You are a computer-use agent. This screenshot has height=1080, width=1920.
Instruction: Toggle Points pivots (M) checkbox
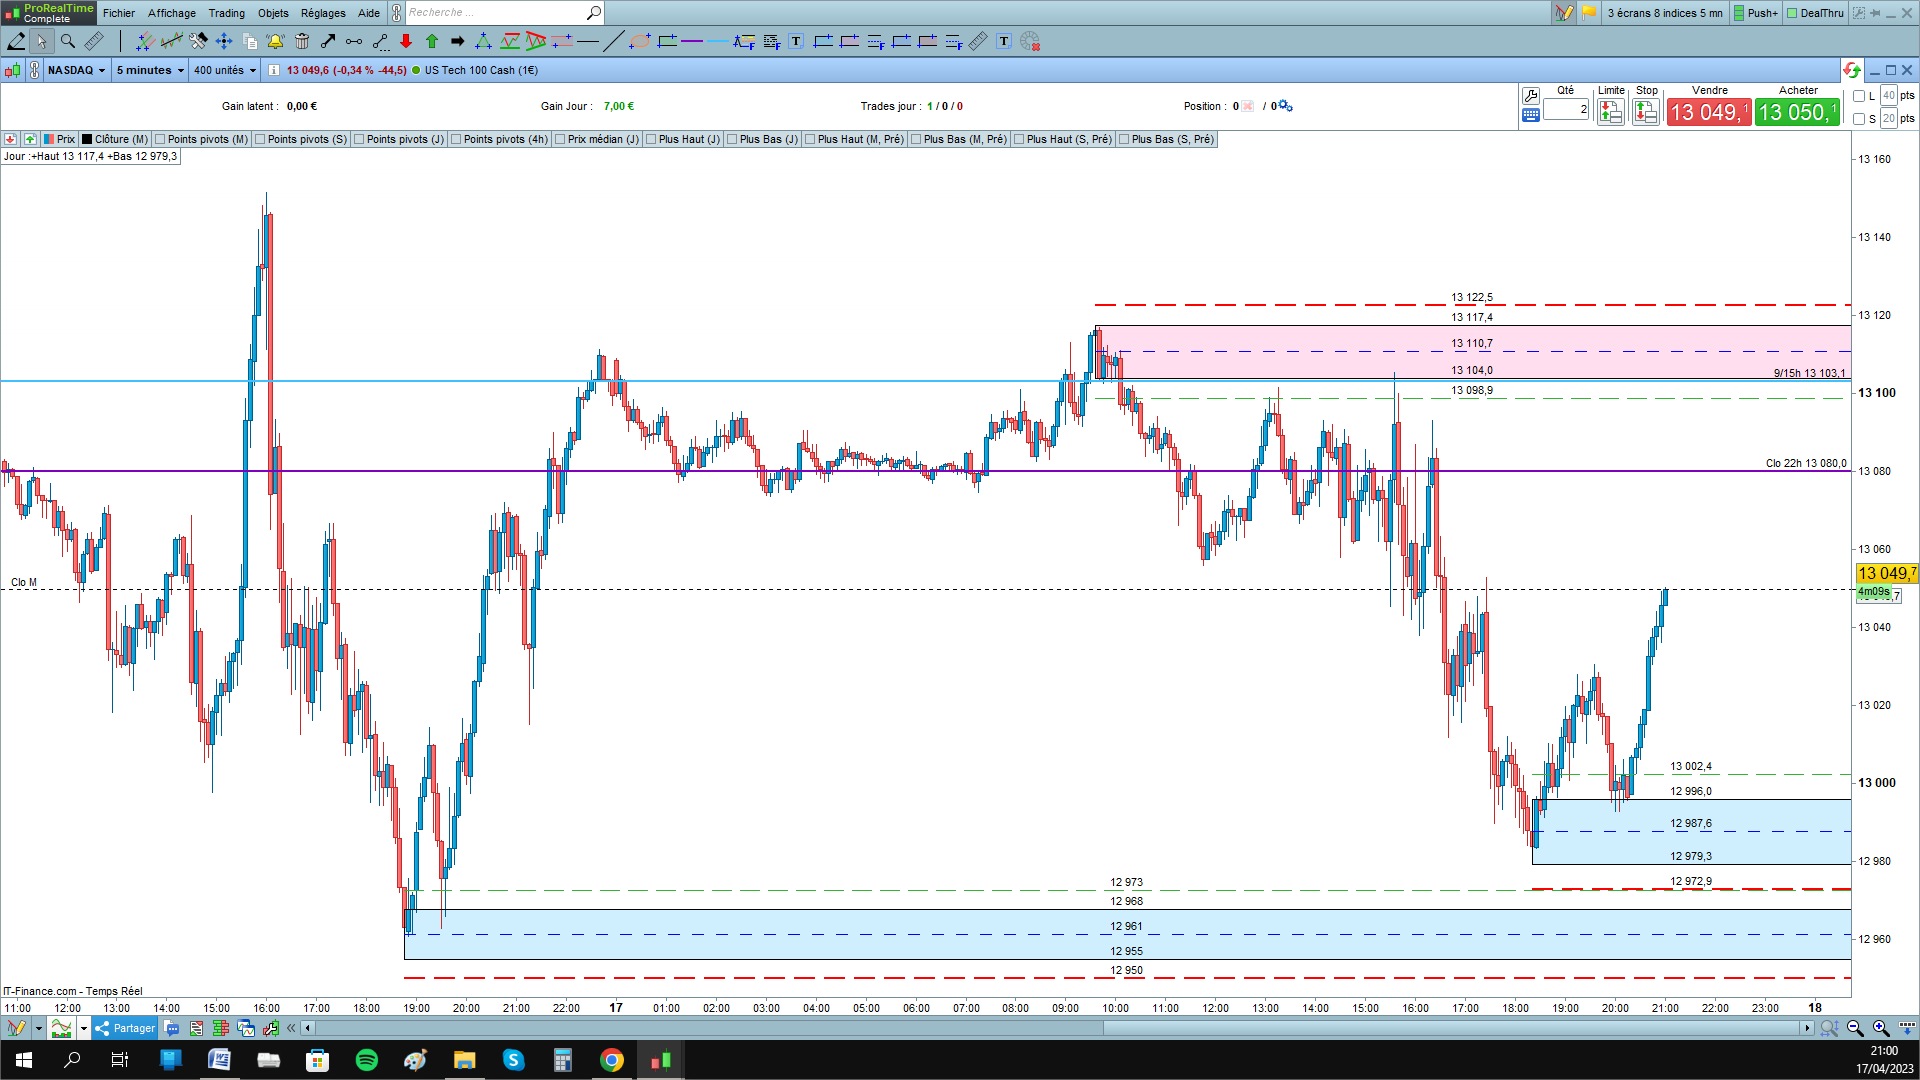pos(160,140)
